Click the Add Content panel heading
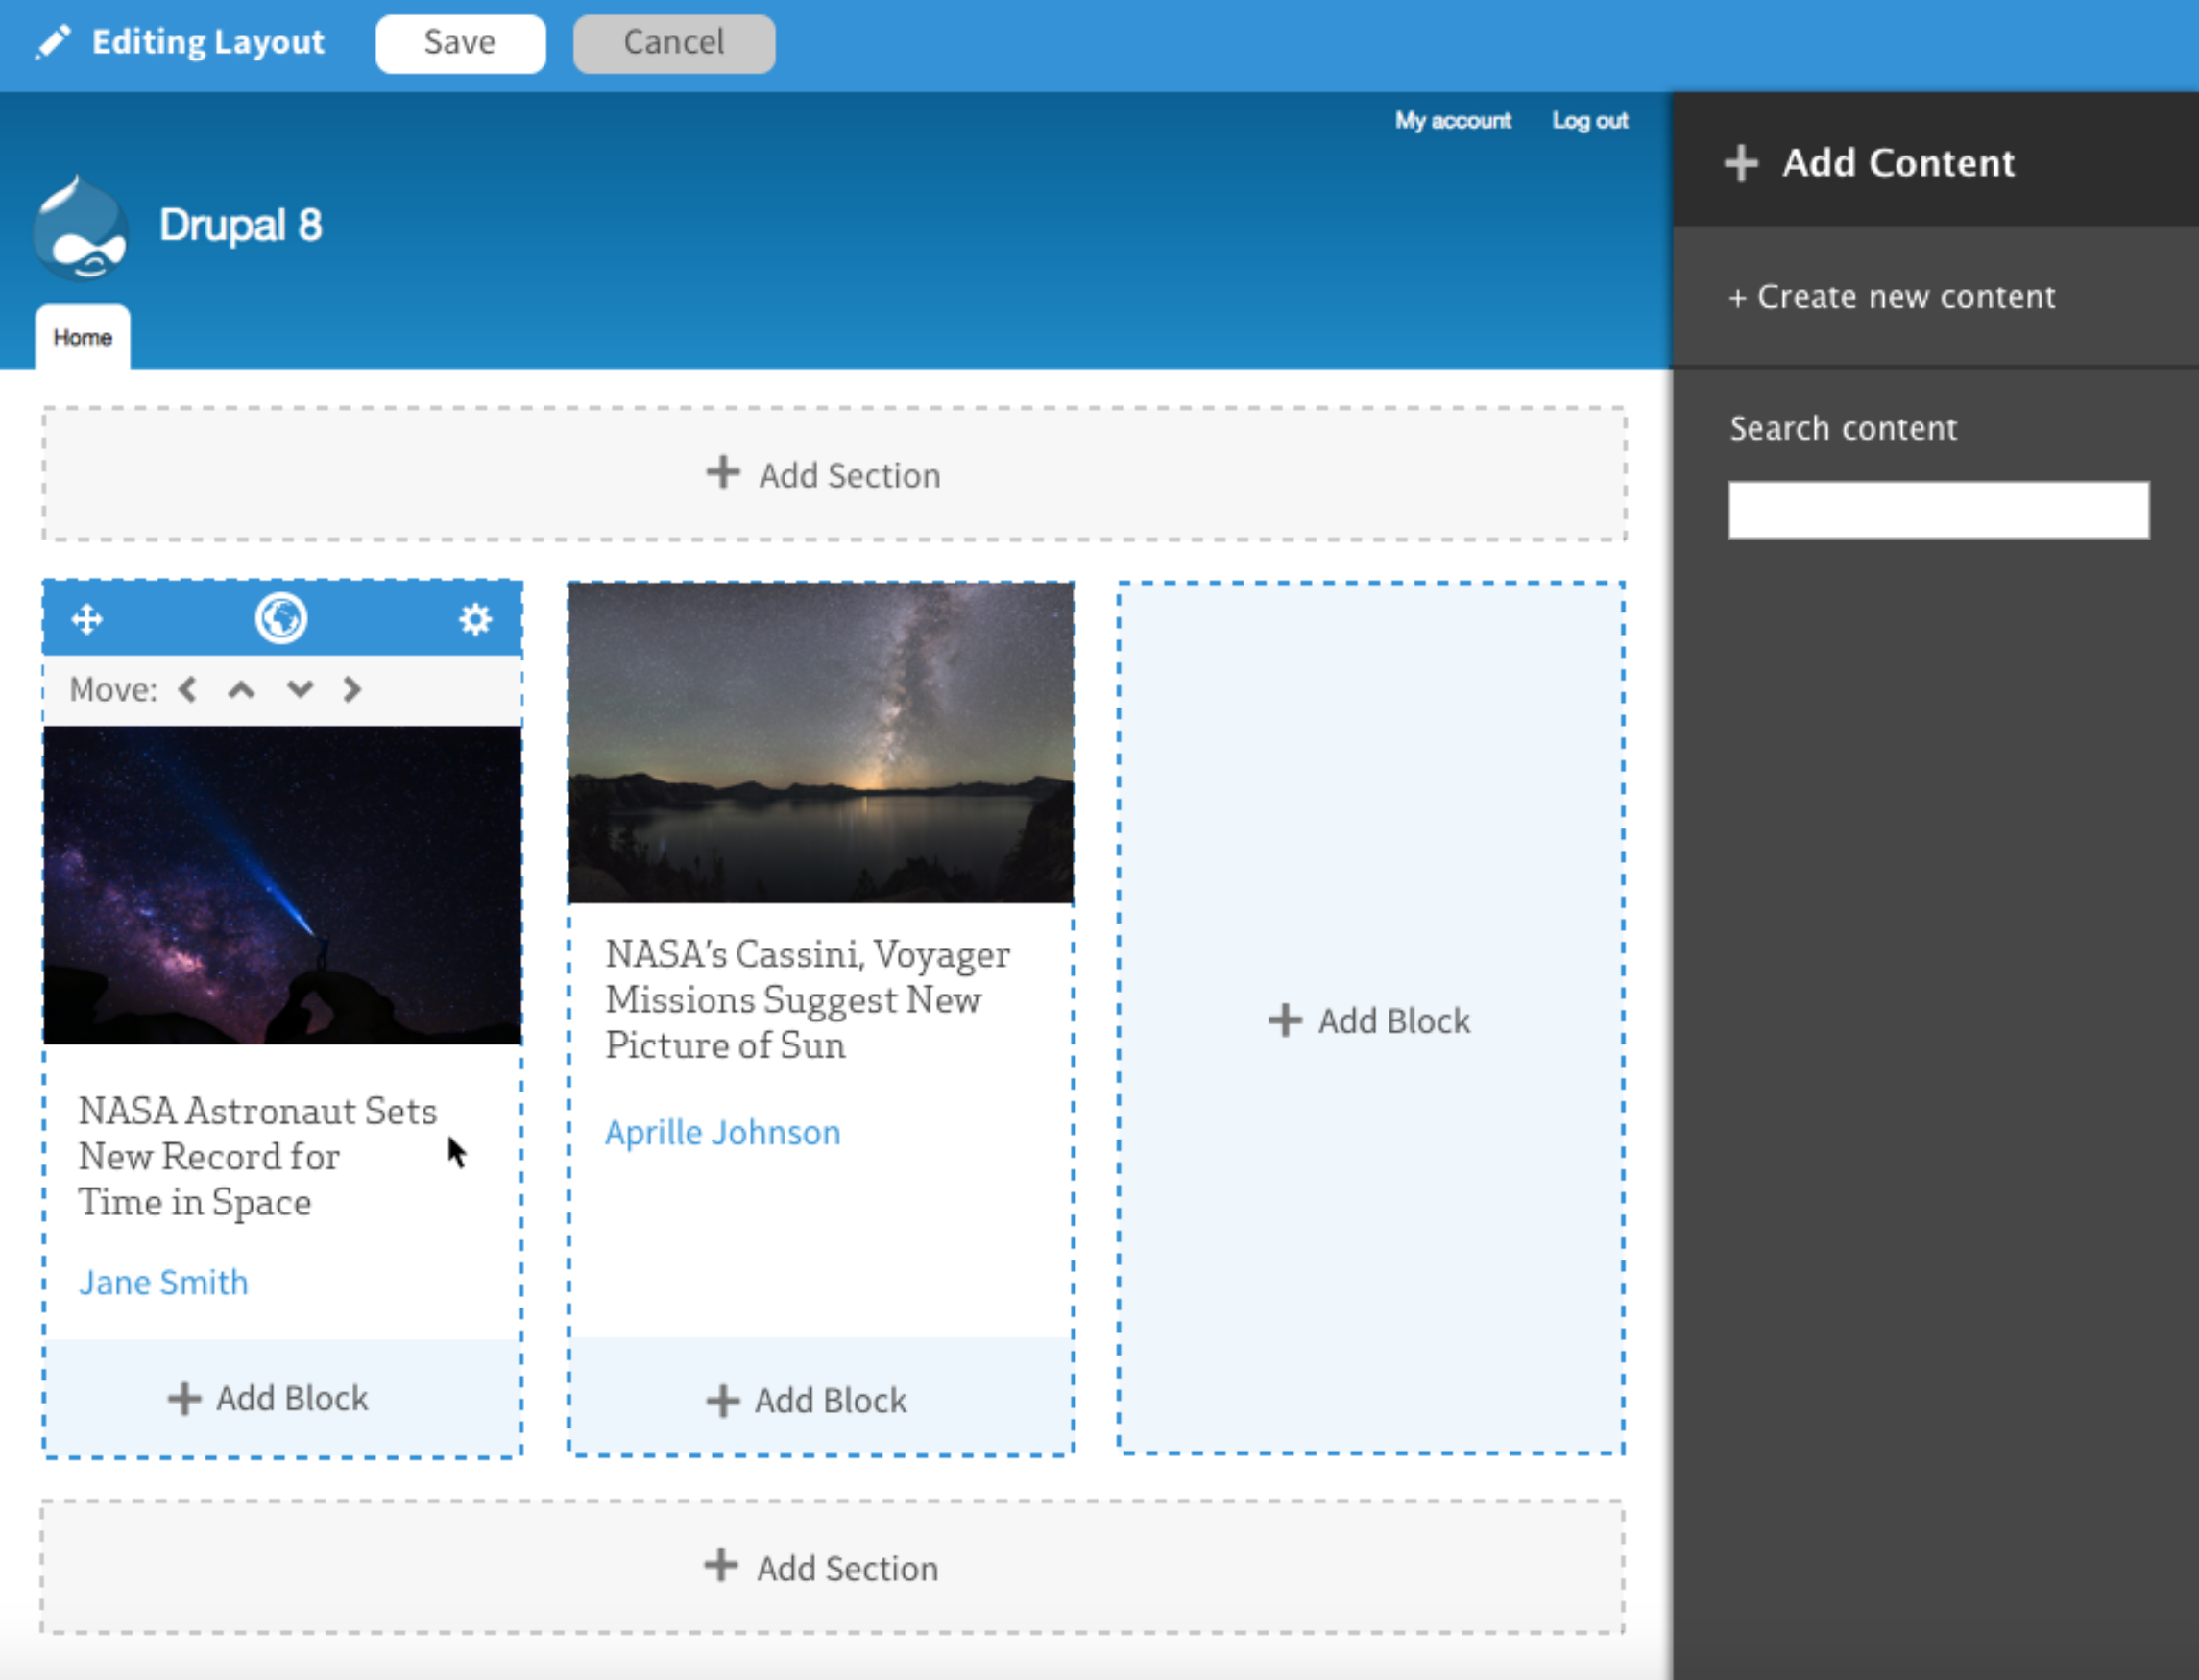Screen dimensions: 2199x1680 [x=1898, y=163]
